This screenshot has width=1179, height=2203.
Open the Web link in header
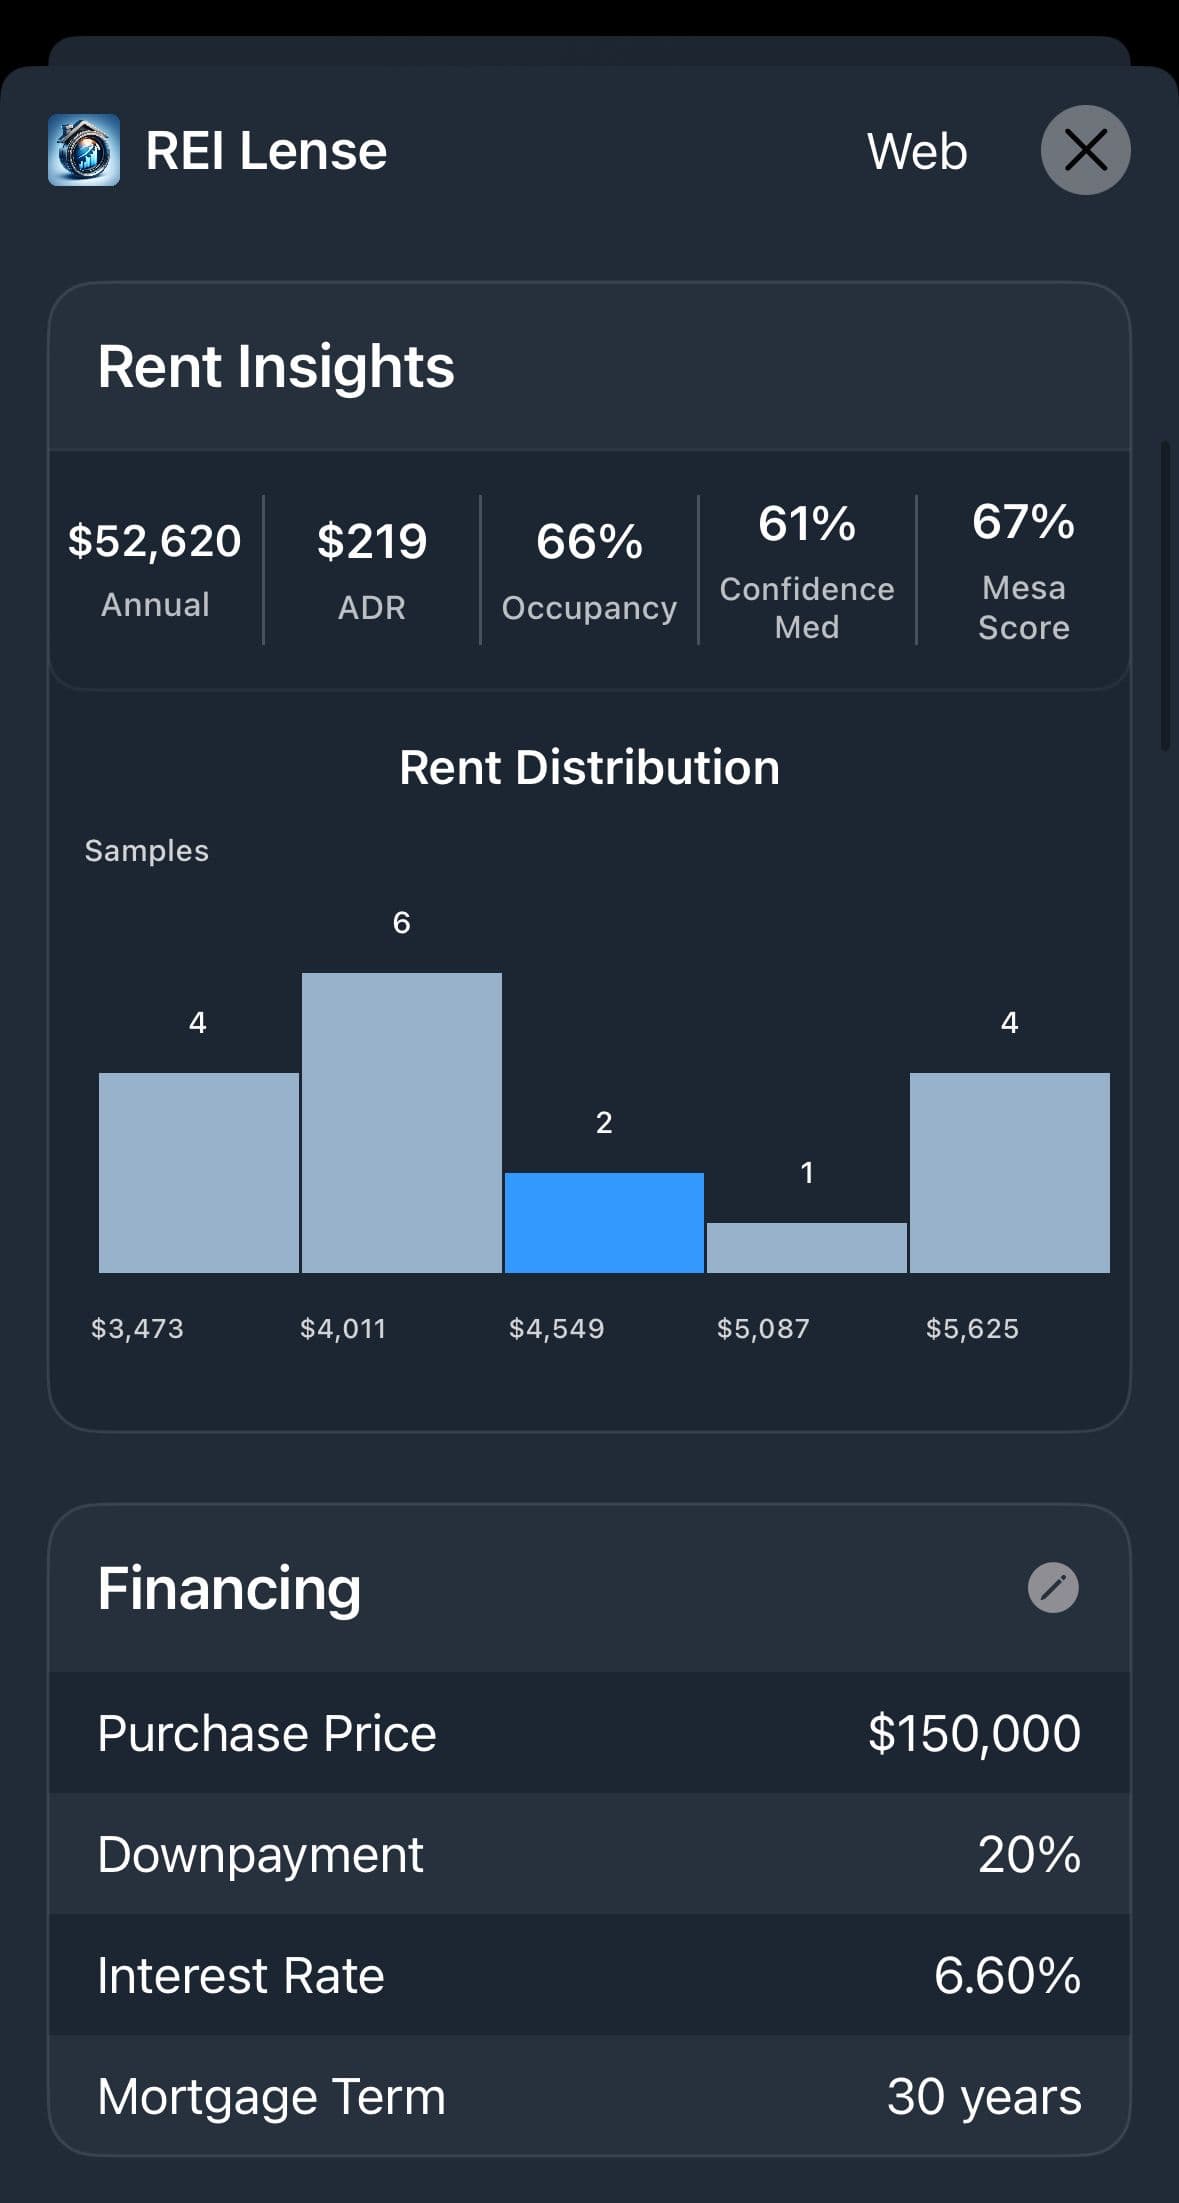pyautogui.click(x=916, y=152)
